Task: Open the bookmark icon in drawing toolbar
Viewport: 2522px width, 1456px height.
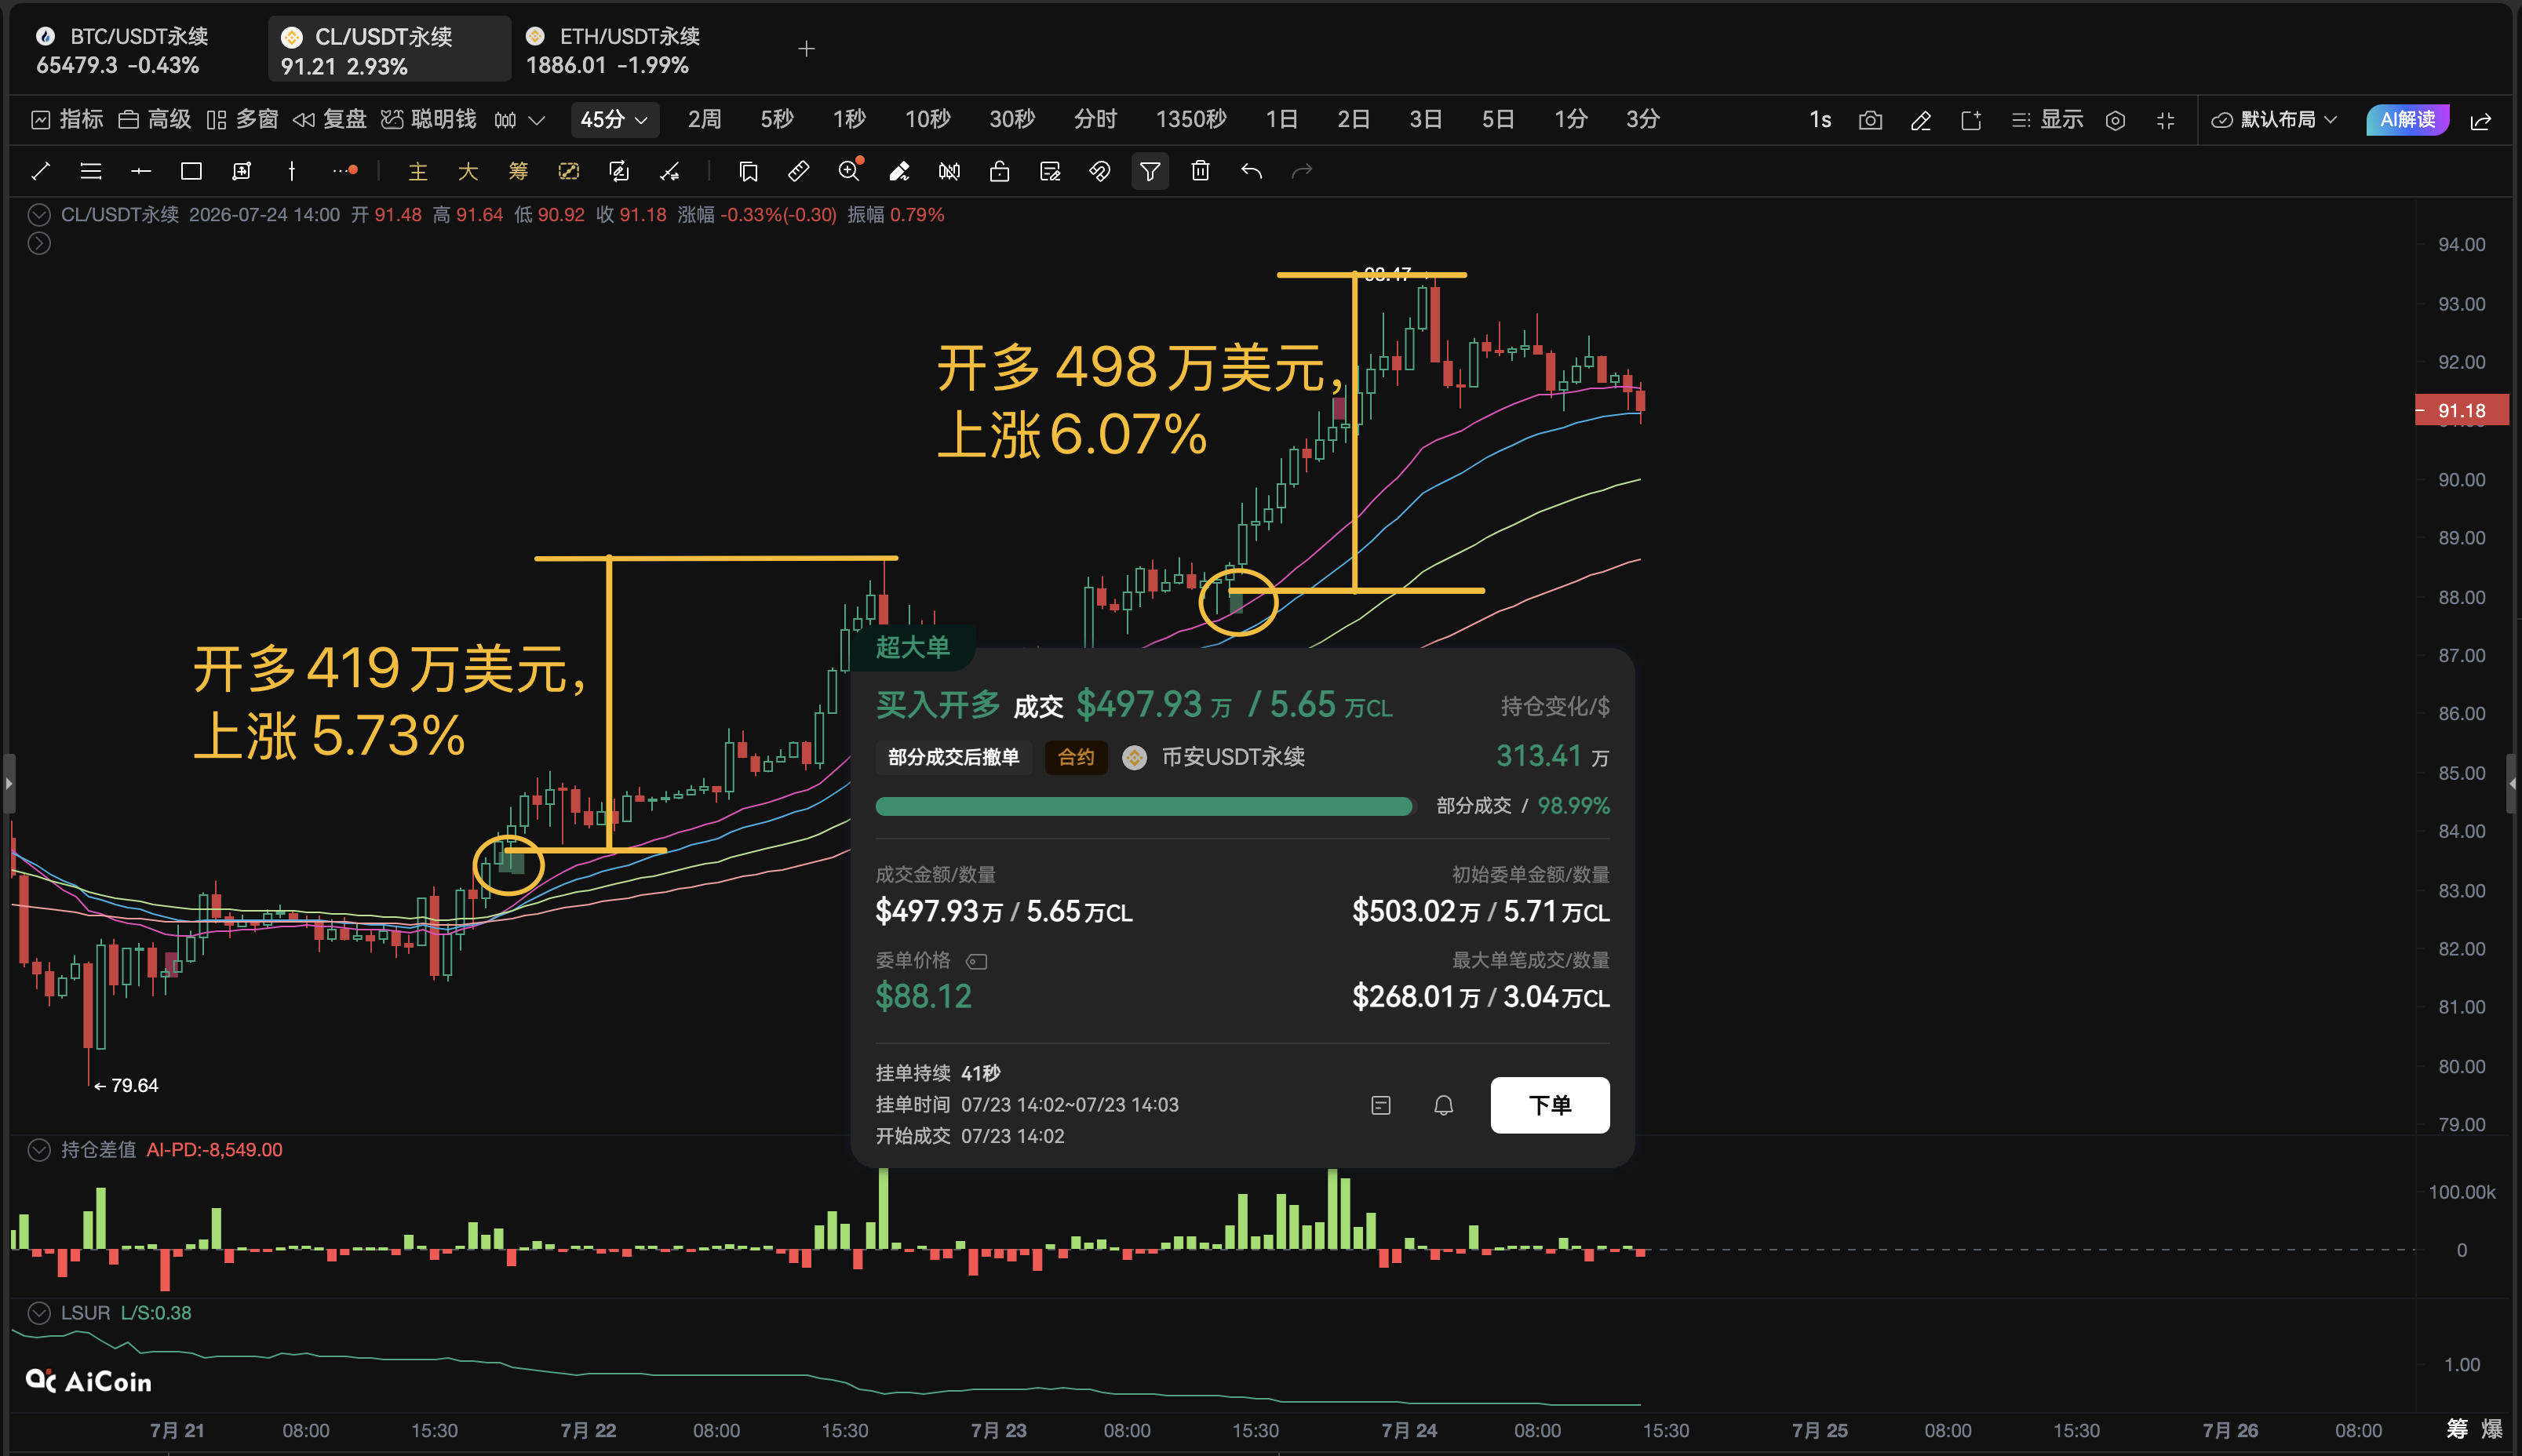Action: [x=748, y=171]
